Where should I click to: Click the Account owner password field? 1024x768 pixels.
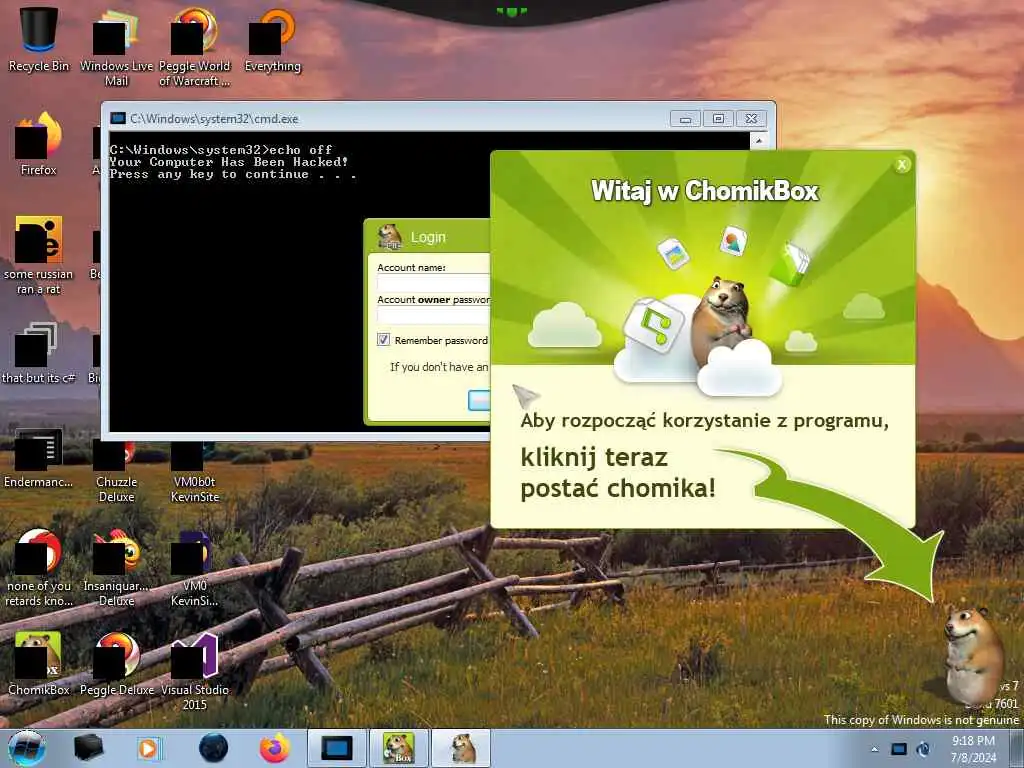[x=434, y=315]
